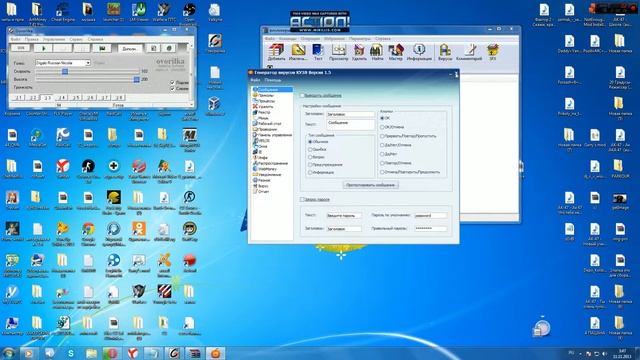The image size is (640, 360).
Task: Open the voice dropdown in Govorilka
Action: tap(88, 63)
